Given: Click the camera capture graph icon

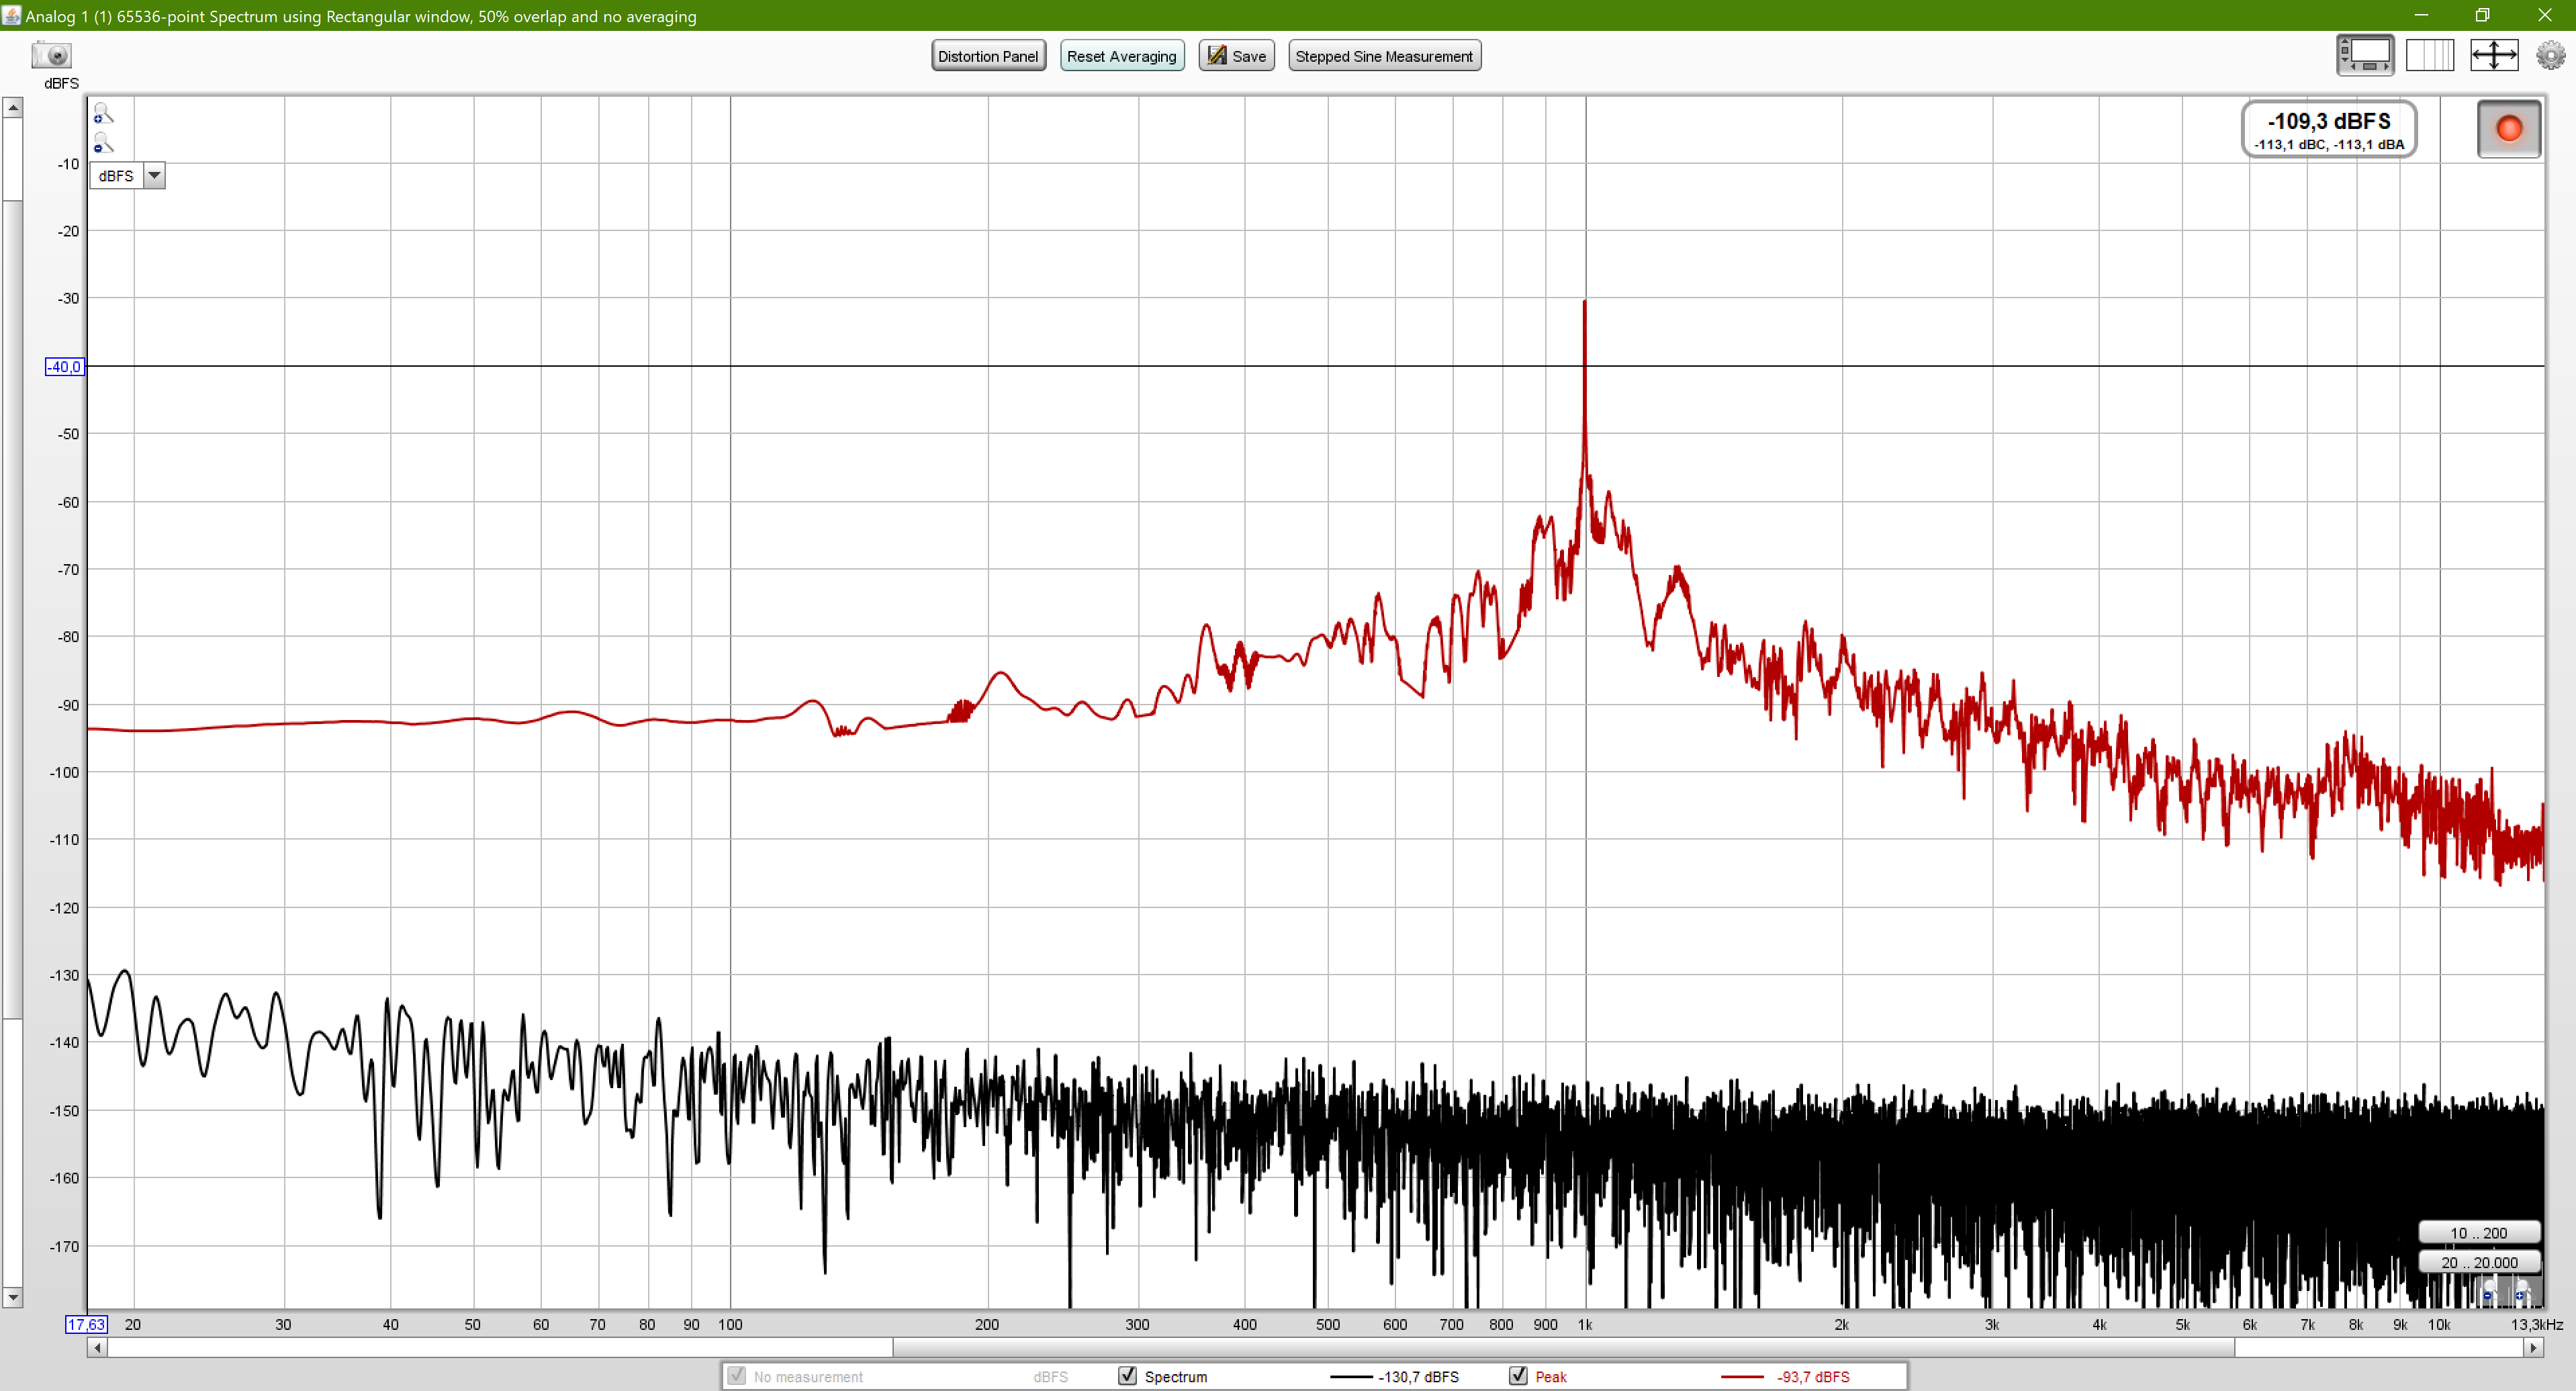Looking at the screenshot, I should (51, 55).
